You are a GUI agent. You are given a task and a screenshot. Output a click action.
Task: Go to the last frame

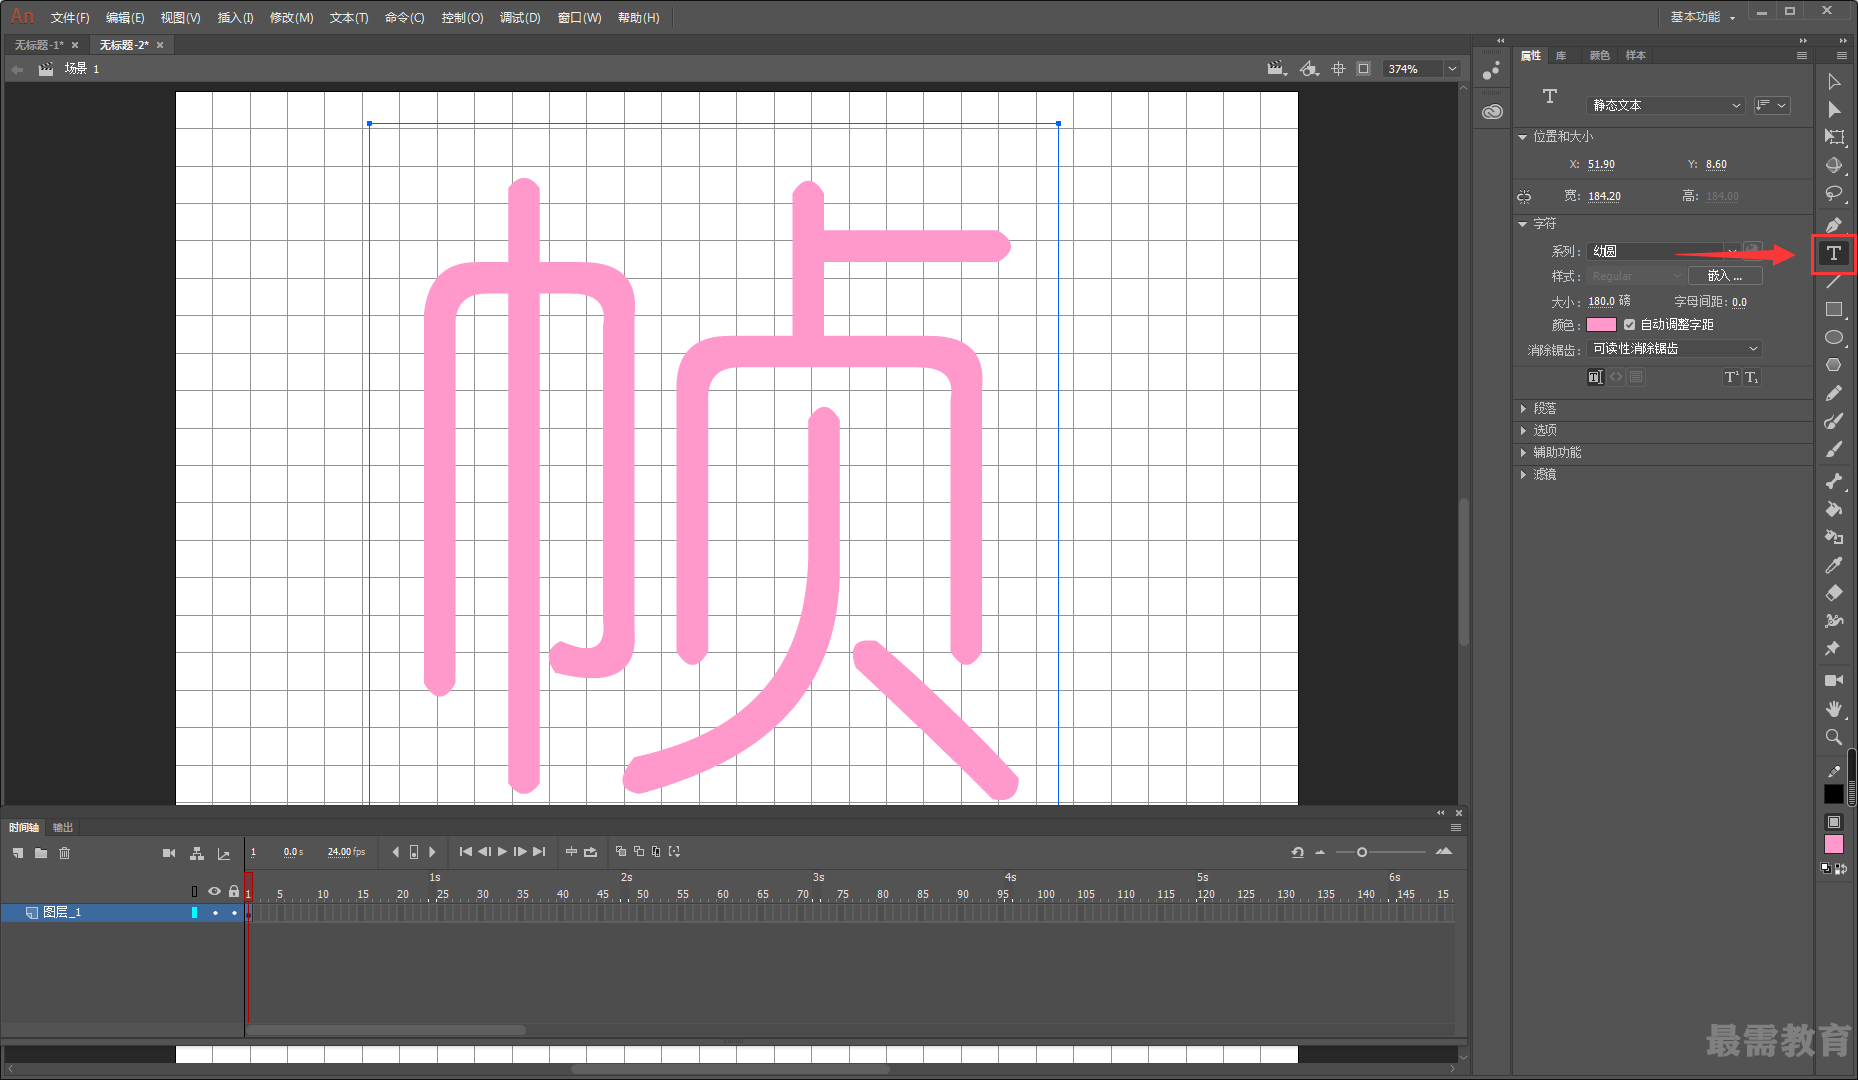pos(540,852)
